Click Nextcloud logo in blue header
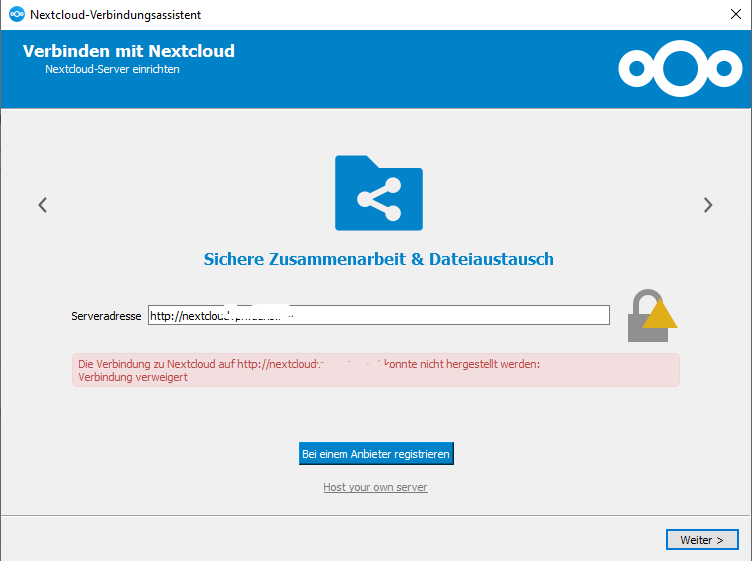 pos(680,69)
